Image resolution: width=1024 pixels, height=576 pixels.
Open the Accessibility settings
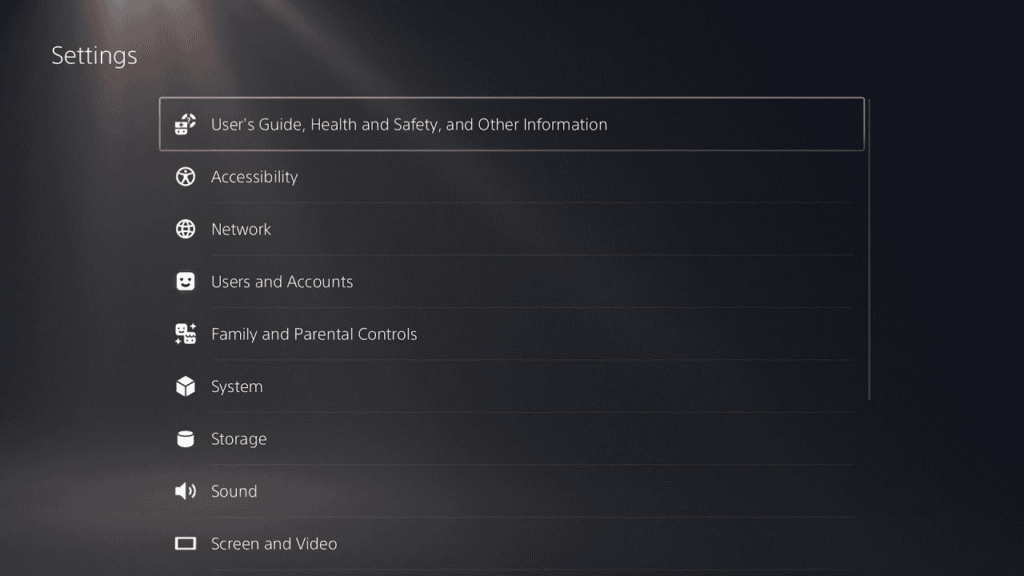click(254, 177)
